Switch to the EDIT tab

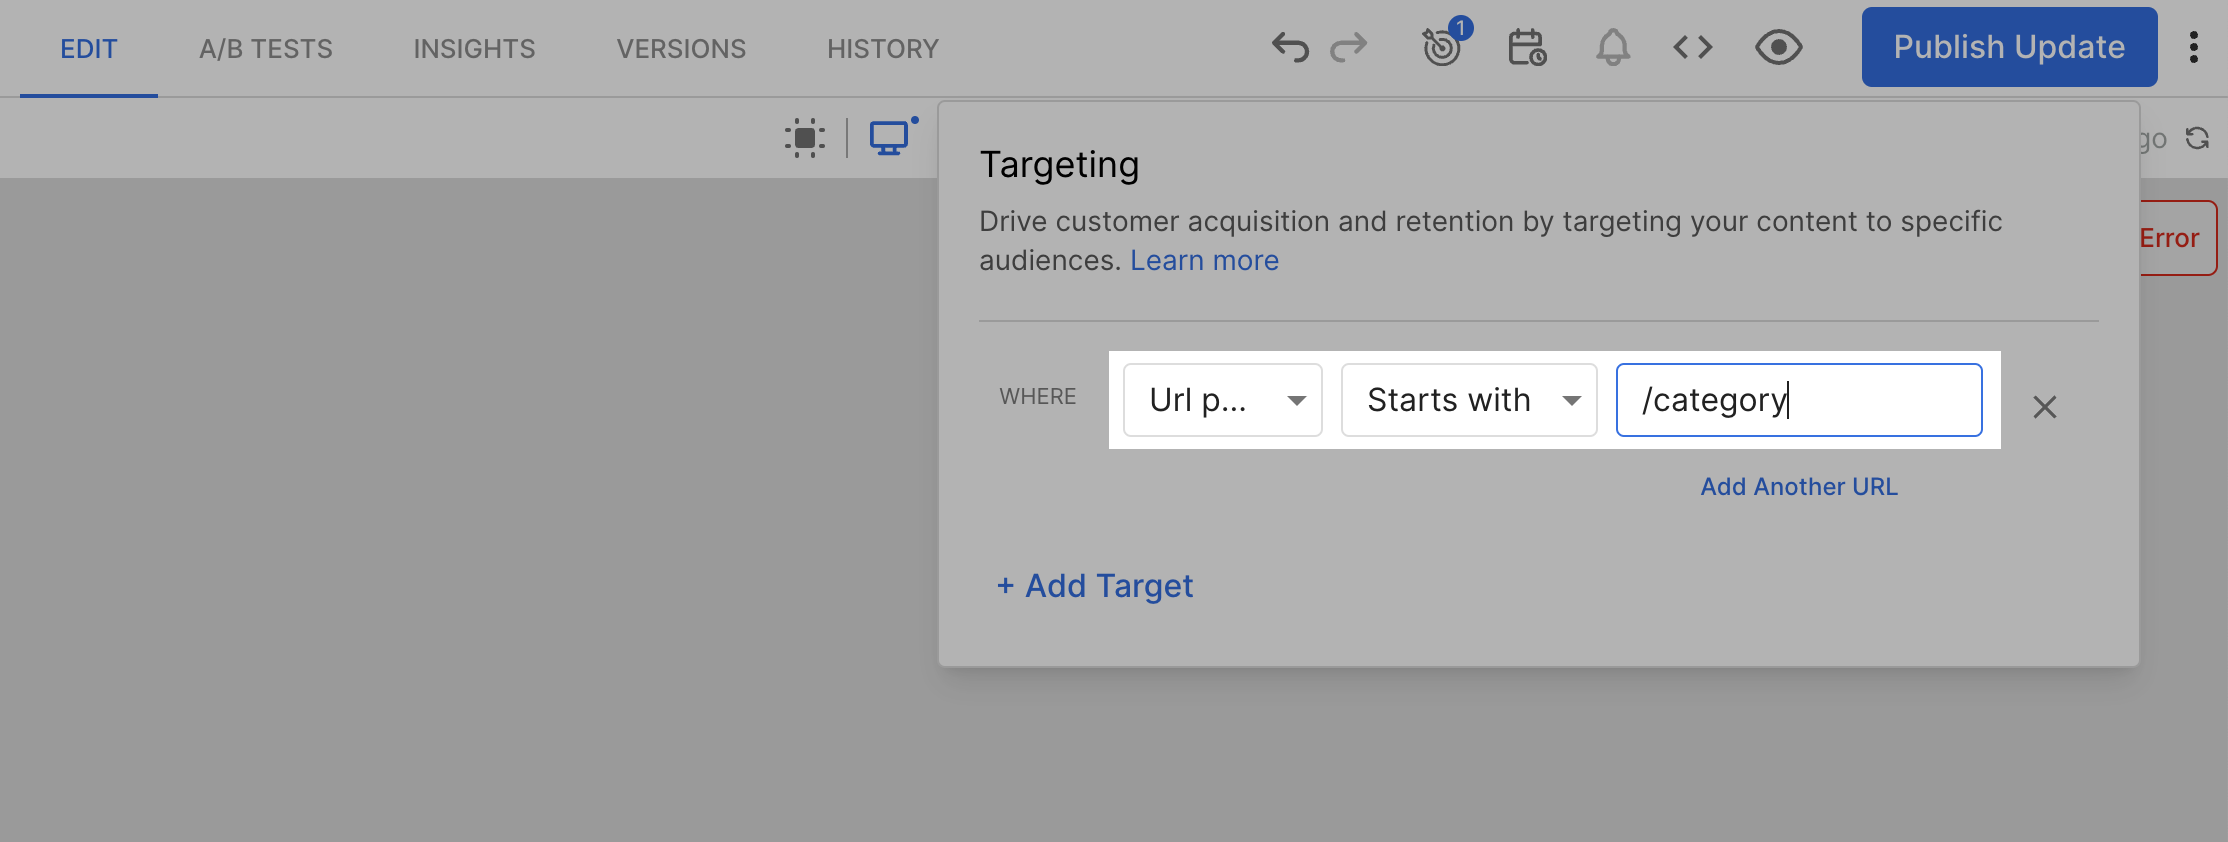point(89,49)
